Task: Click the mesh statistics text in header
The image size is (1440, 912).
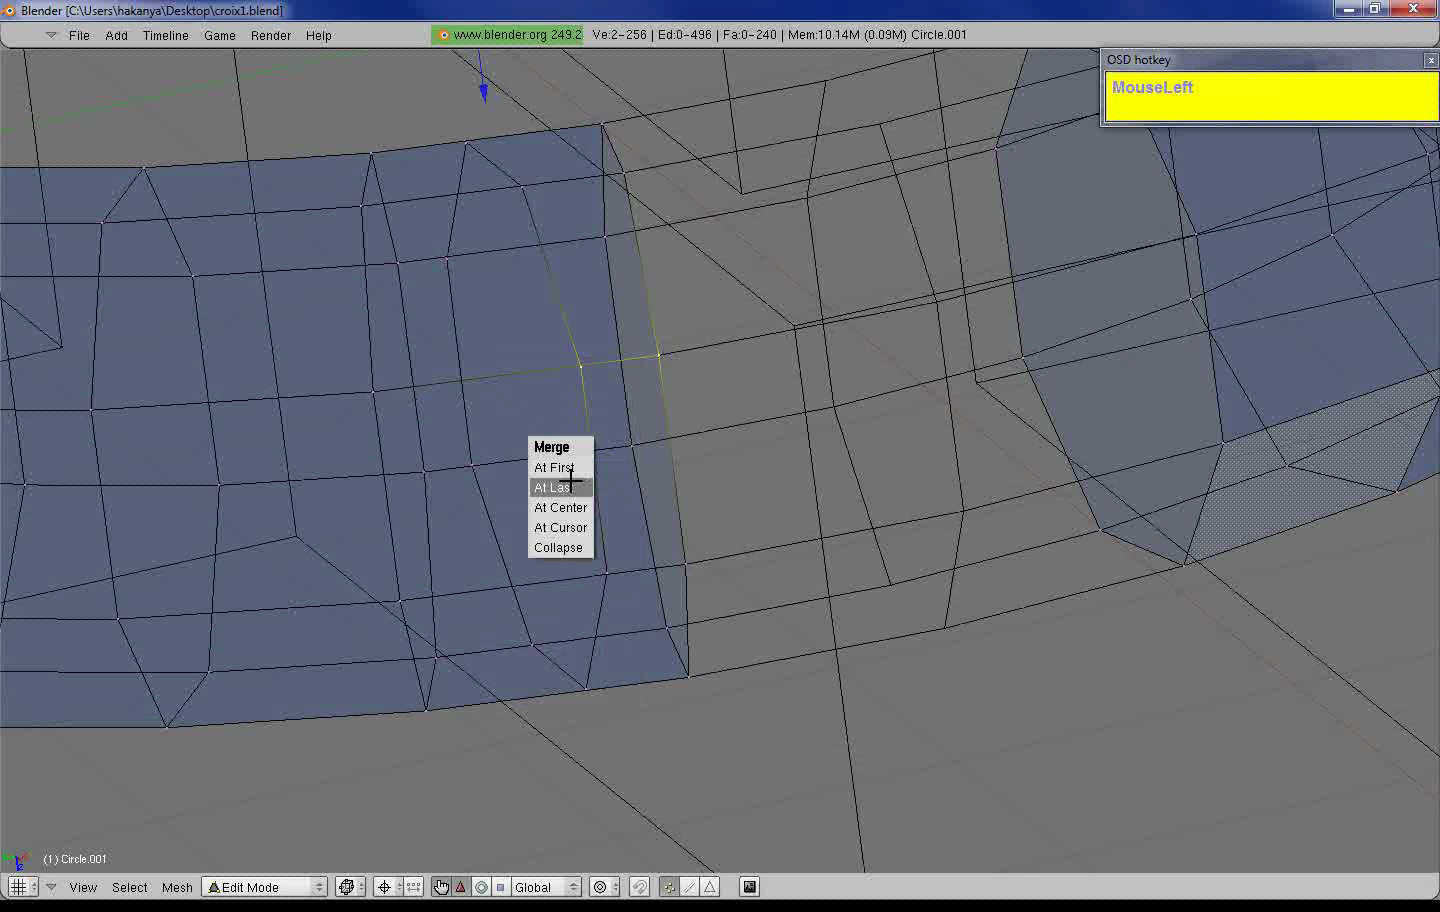Action: [x=780, y=35]
